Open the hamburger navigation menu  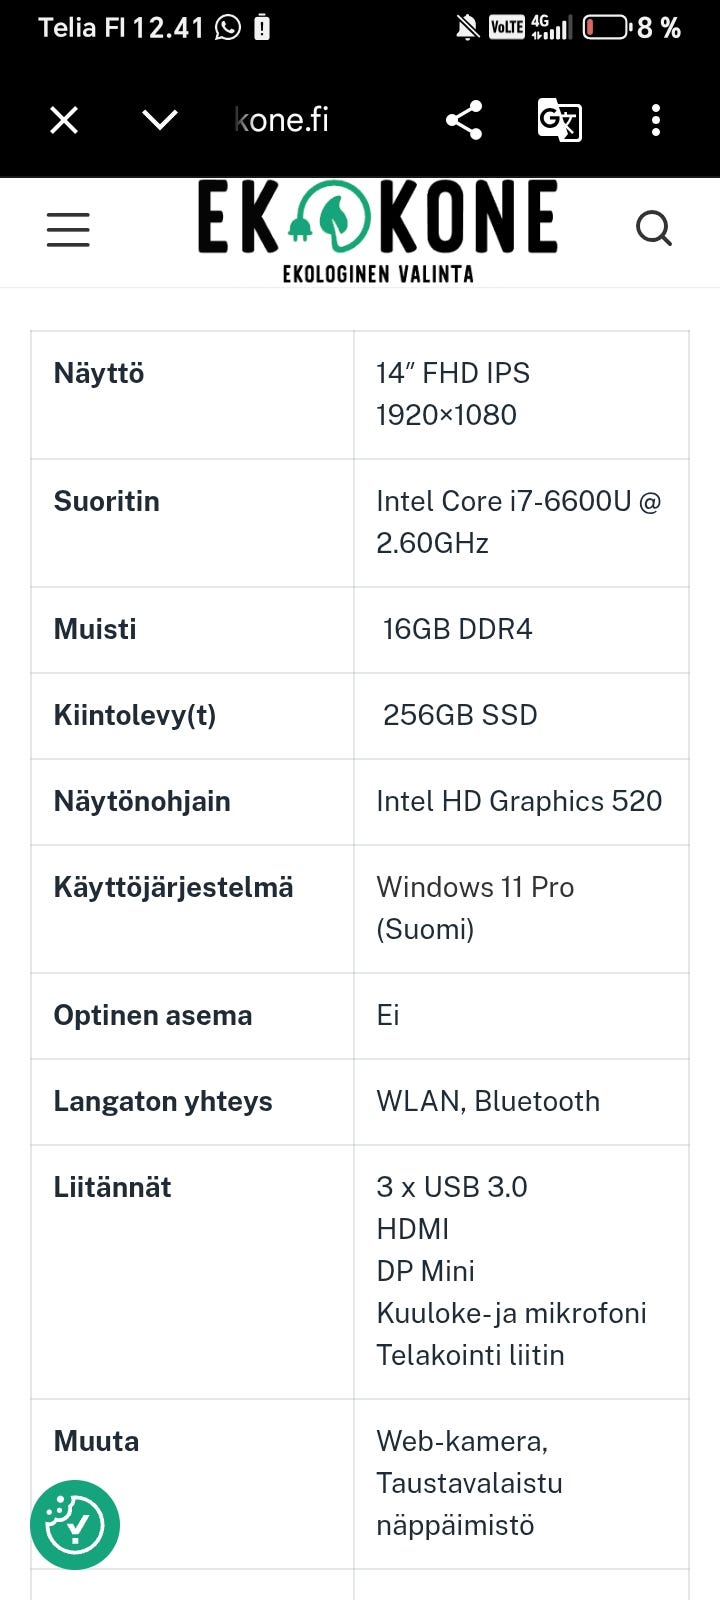coord(68,229)
